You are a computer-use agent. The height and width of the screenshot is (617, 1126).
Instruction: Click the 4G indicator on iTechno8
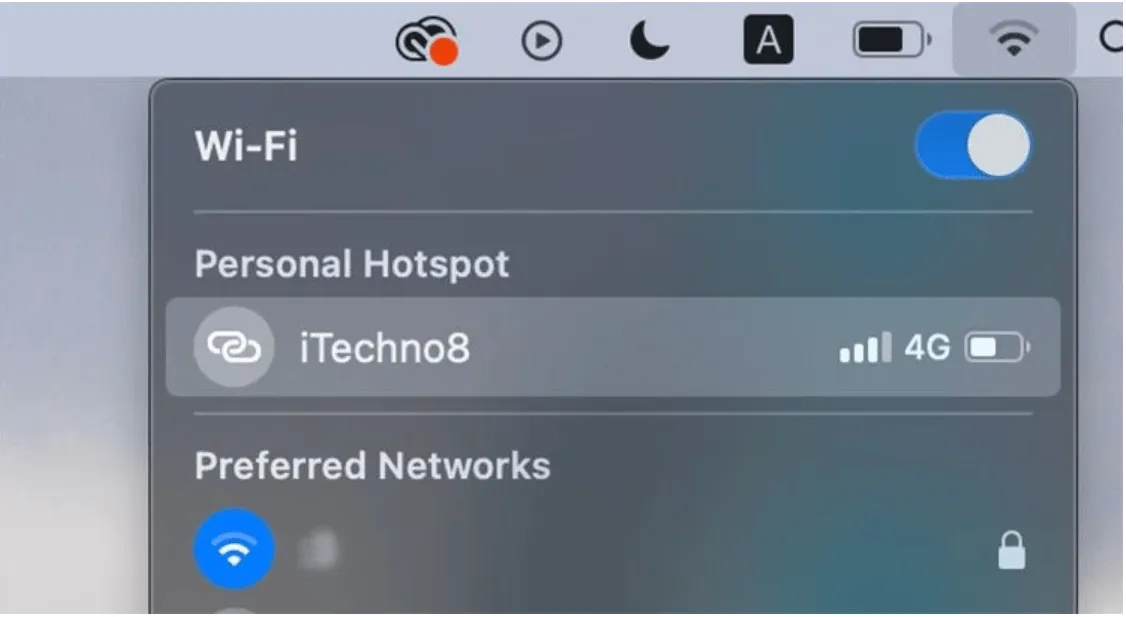click(x=927, y=348)
